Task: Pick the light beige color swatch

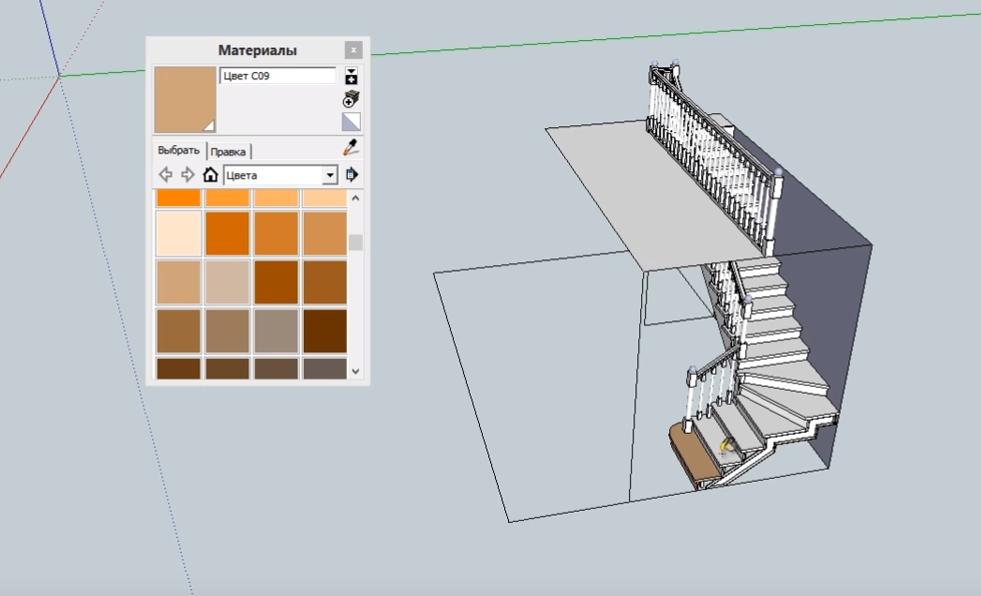Action: [227, 282]
